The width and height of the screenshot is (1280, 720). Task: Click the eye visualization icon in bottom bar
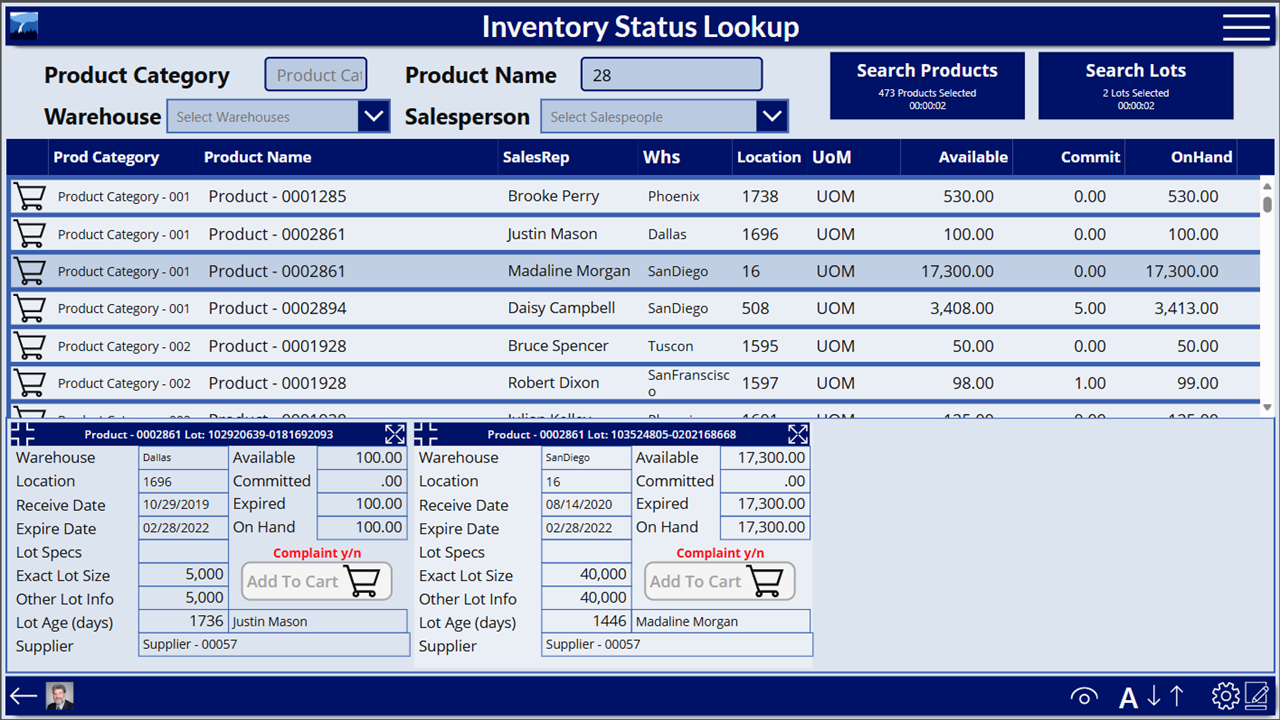pos(1084,696)
